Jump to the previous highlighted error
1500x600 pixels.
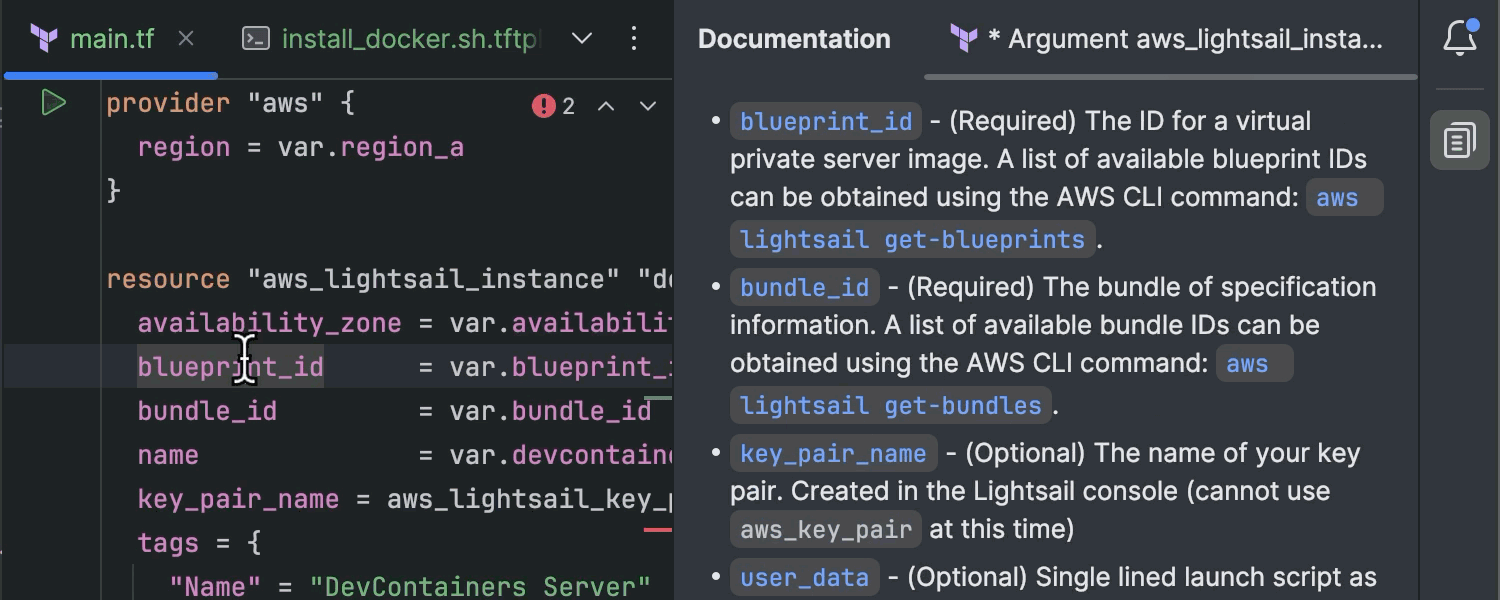coord(606,106)
